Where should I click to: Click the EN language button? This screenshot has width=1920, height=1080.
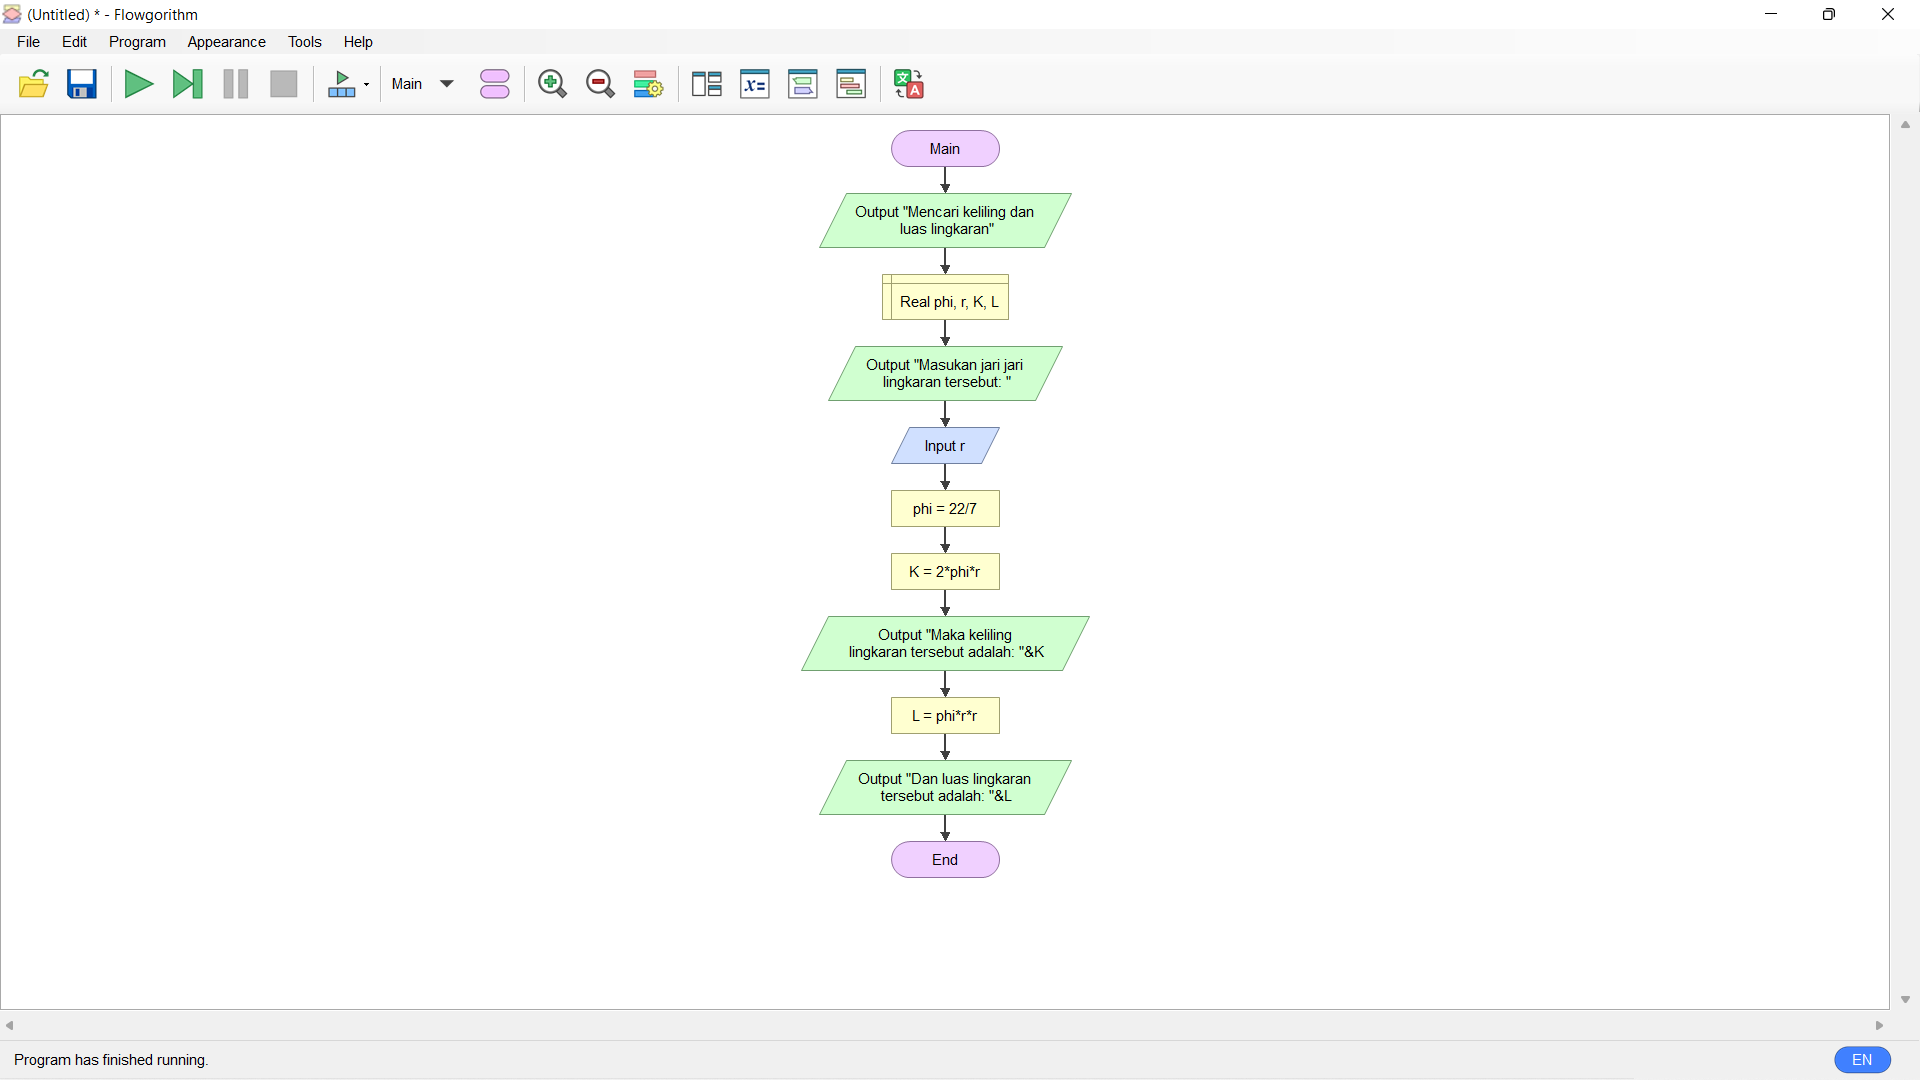tap(1862, 1060)
